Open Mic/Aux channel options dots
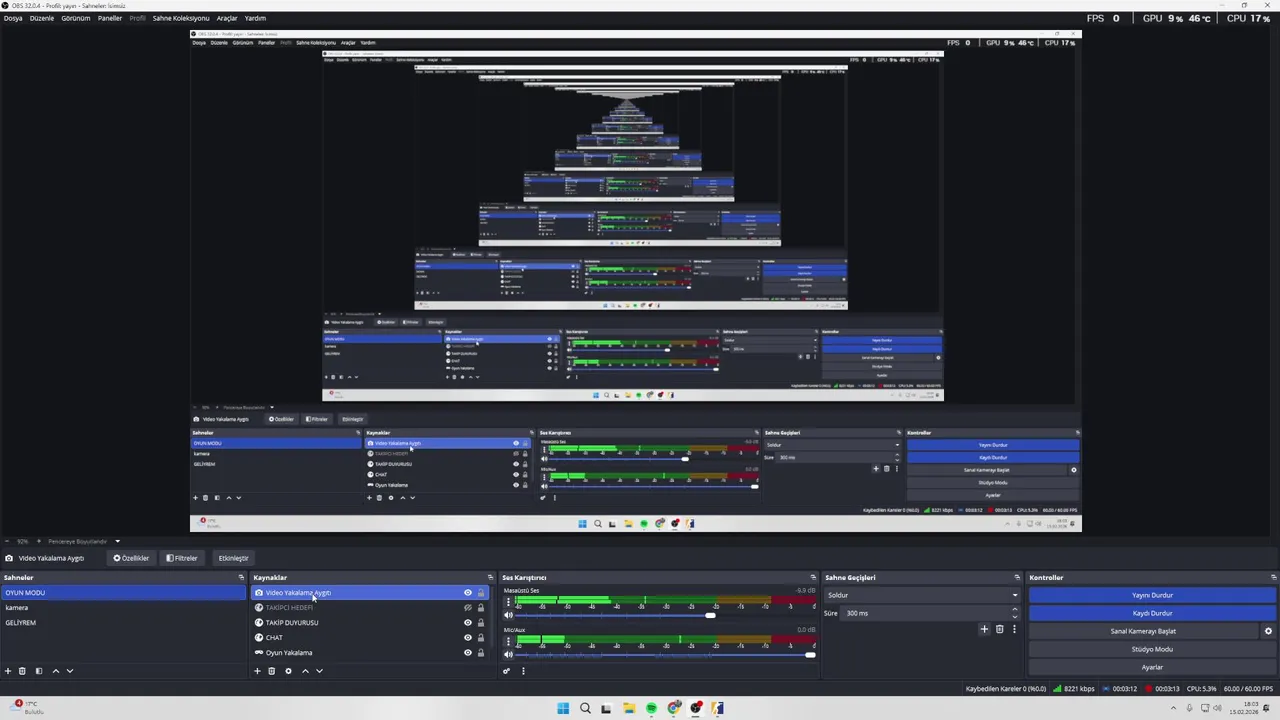Screen dimensions: 1280x720 tap(508, 641)
